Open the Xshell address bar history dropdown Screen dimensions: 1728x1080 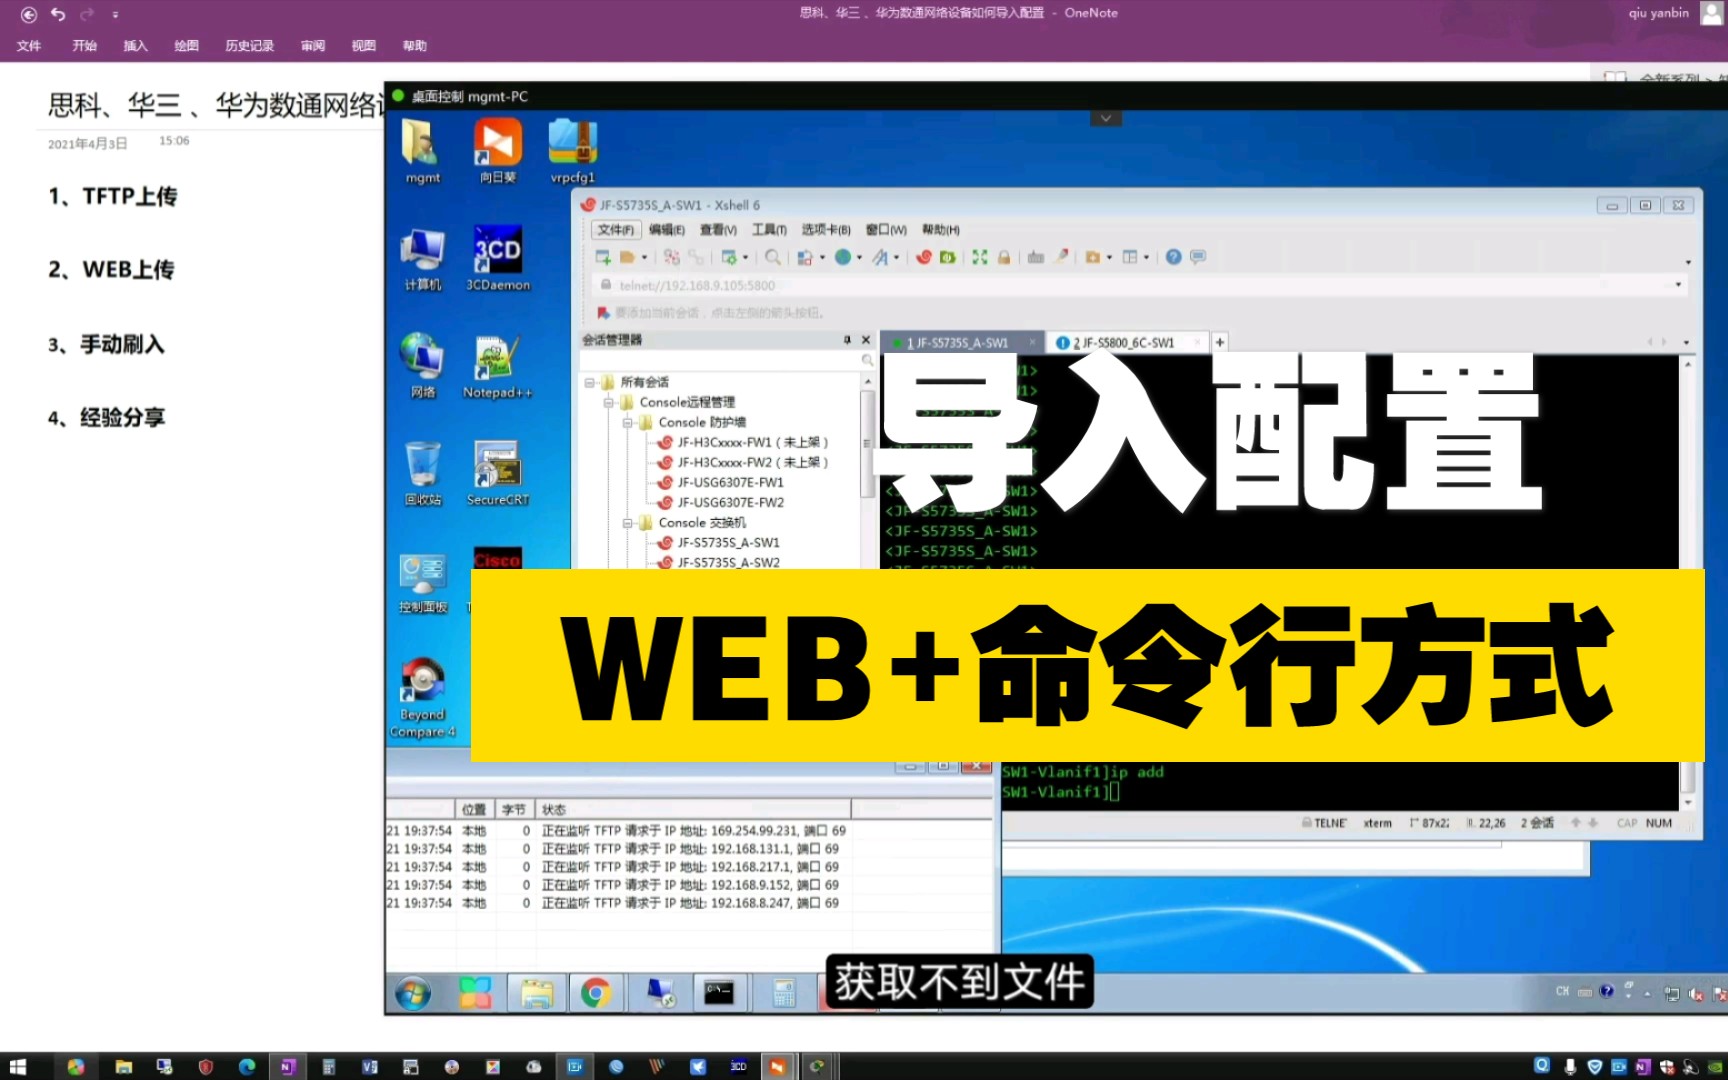(x=1679, y=285)
